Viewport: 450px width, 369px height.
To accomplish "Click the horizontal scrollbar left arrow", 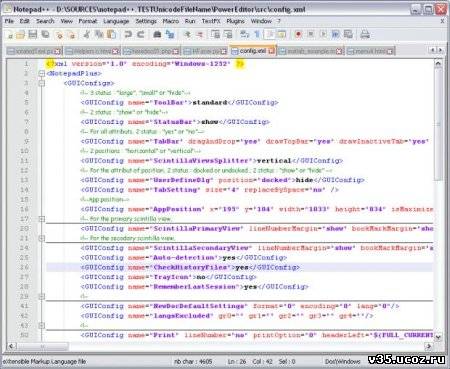I will (x=11, y=346).
